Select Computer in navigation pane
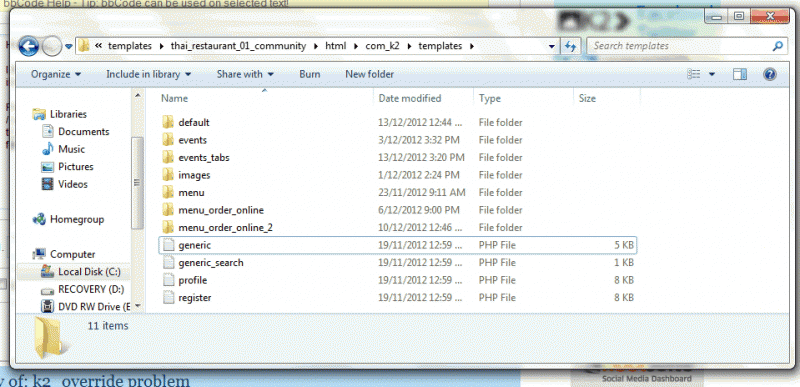800x387 pixels. [x=72, y=254]
